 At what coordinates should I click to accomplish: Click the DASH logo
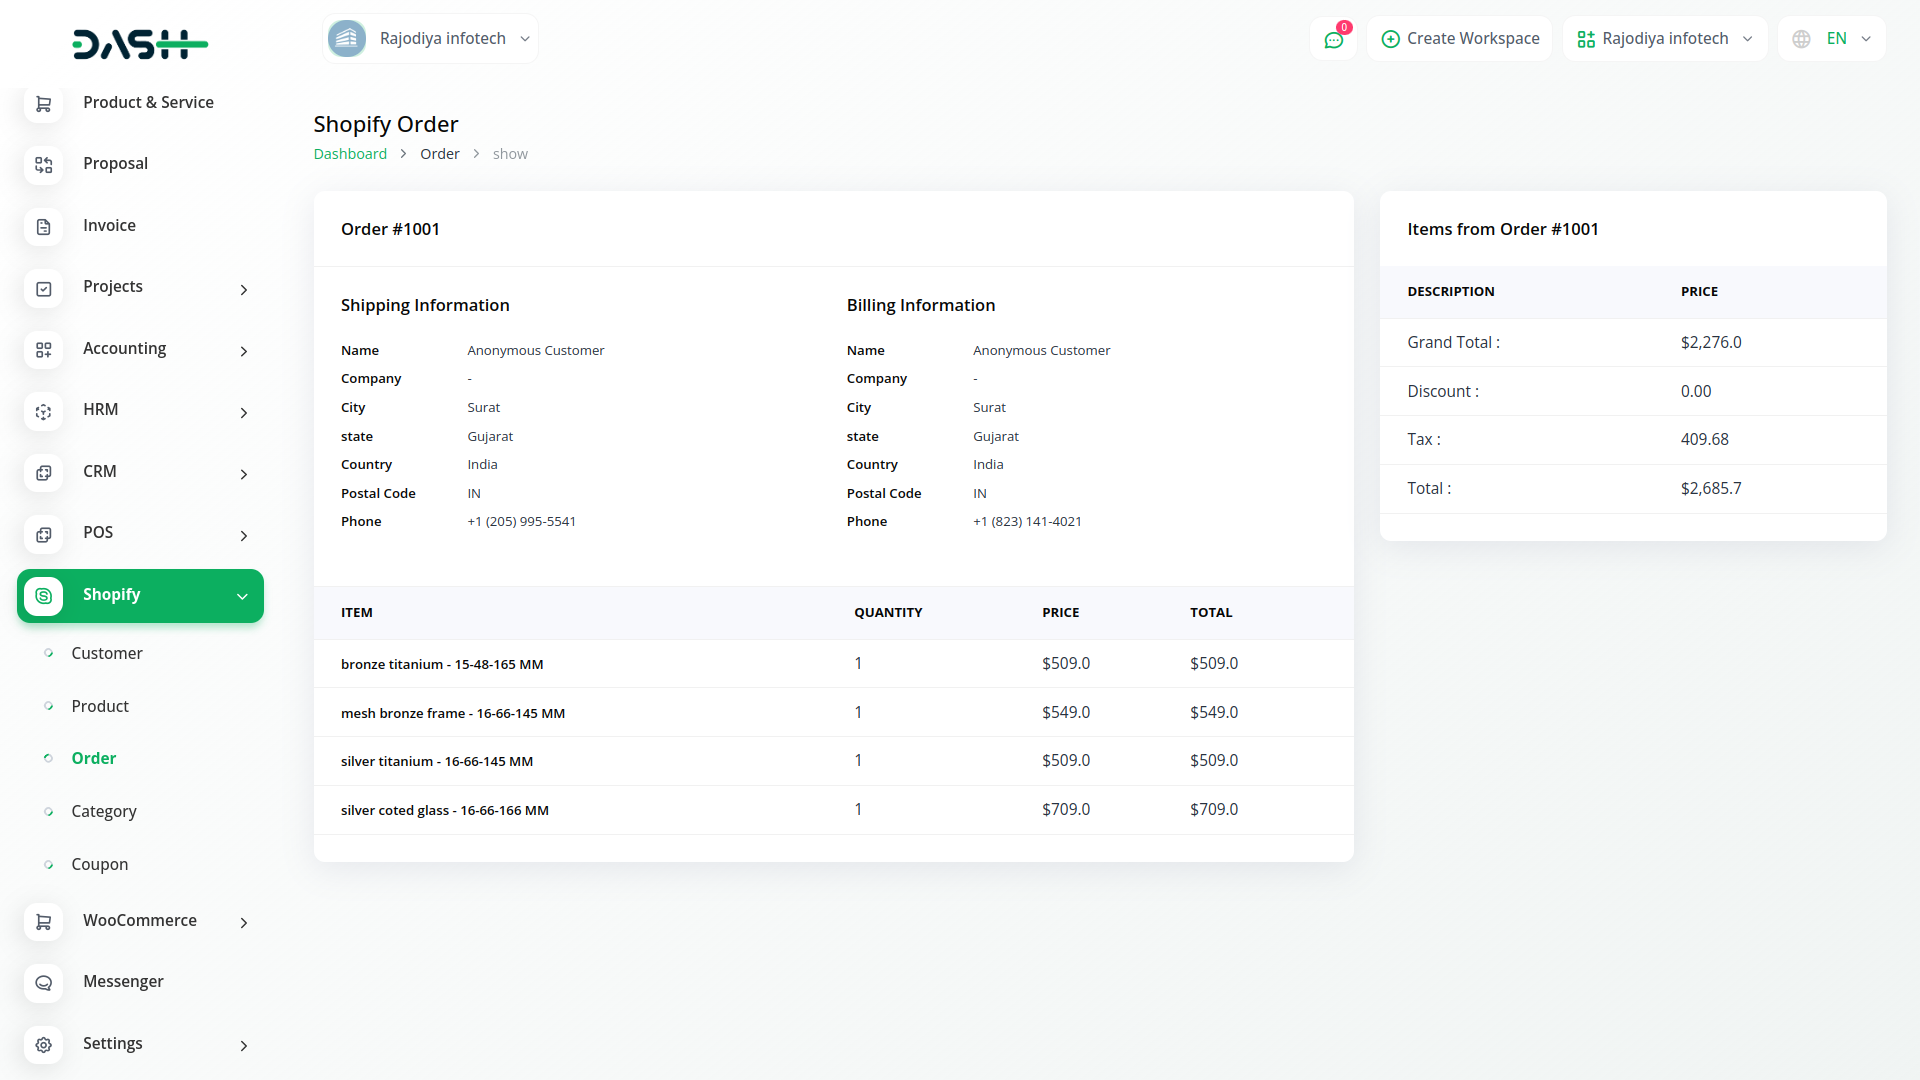pyautogui.click(x=140, y=44)
